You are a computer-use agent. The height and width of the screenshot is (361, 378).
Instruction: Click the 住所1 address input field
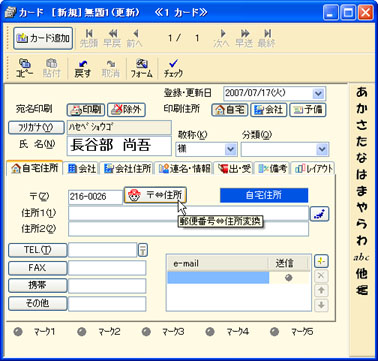[x=188, y=213]
